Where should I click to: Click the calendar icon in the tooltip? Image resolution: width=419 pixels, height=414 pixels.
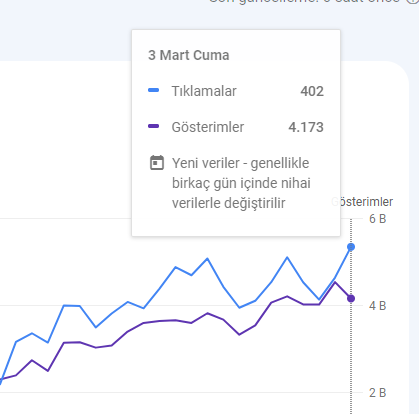tap(157, 163)
